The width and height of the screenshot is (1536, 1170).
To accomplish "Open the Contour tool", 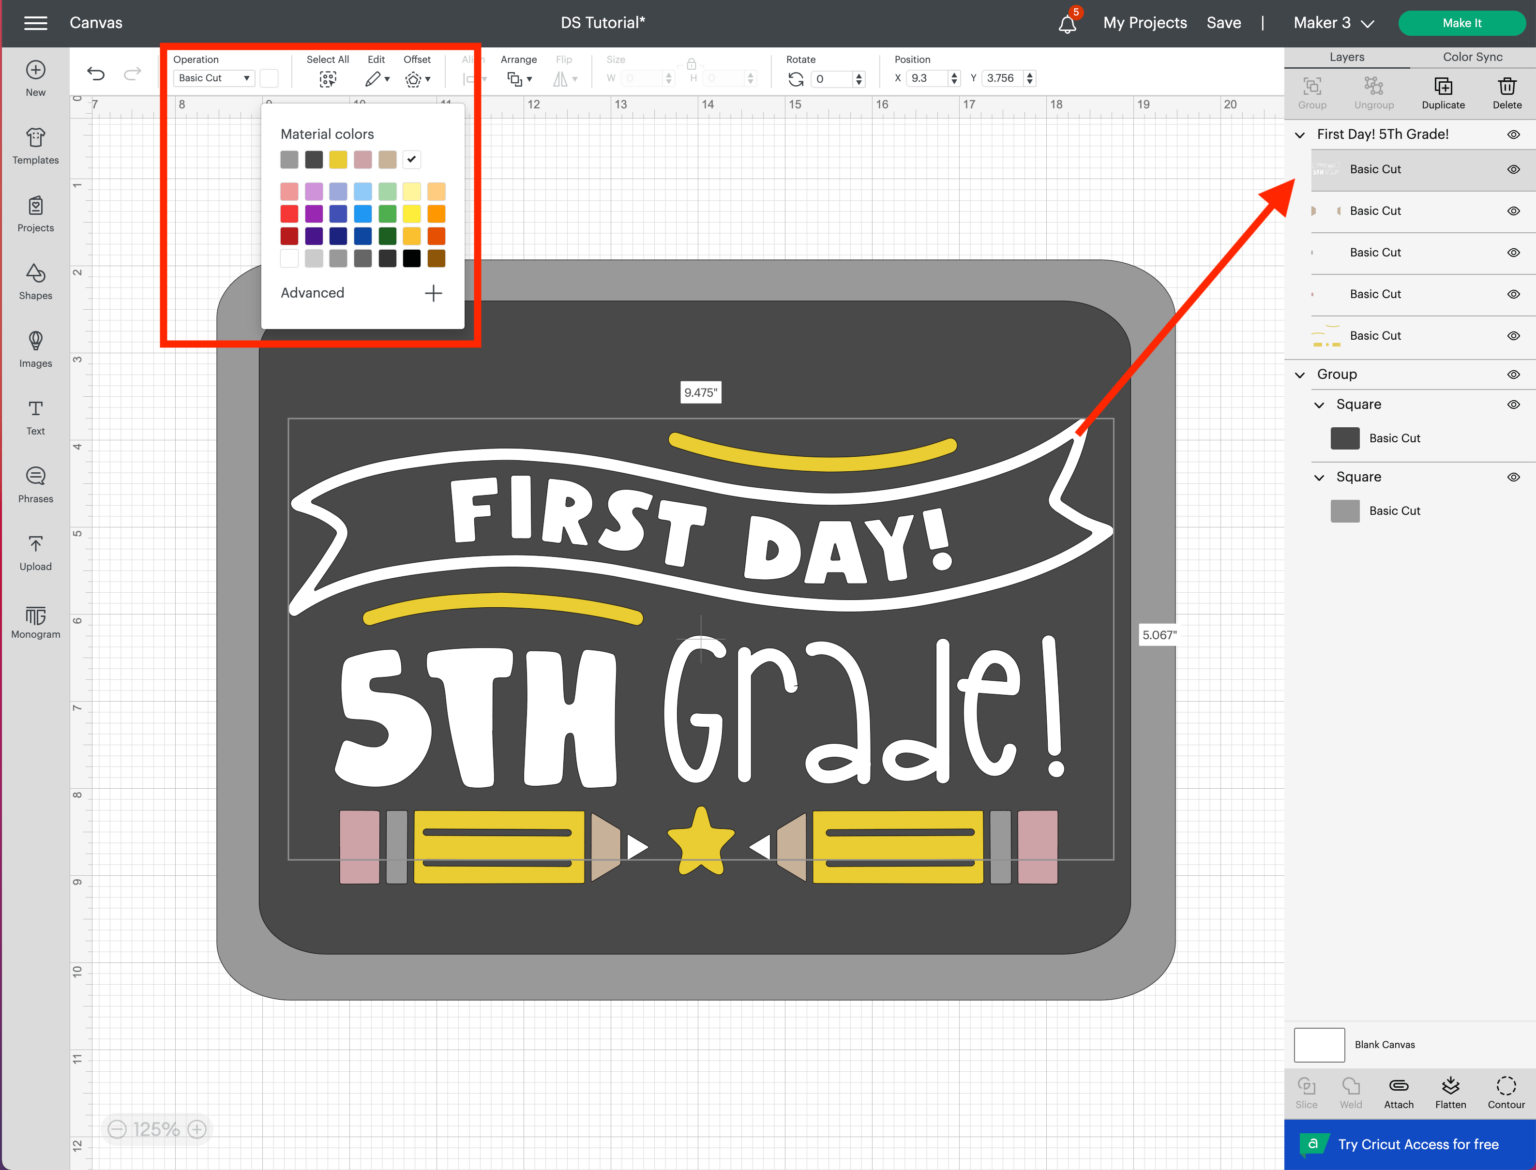I will click(x=1505, y=1091).
